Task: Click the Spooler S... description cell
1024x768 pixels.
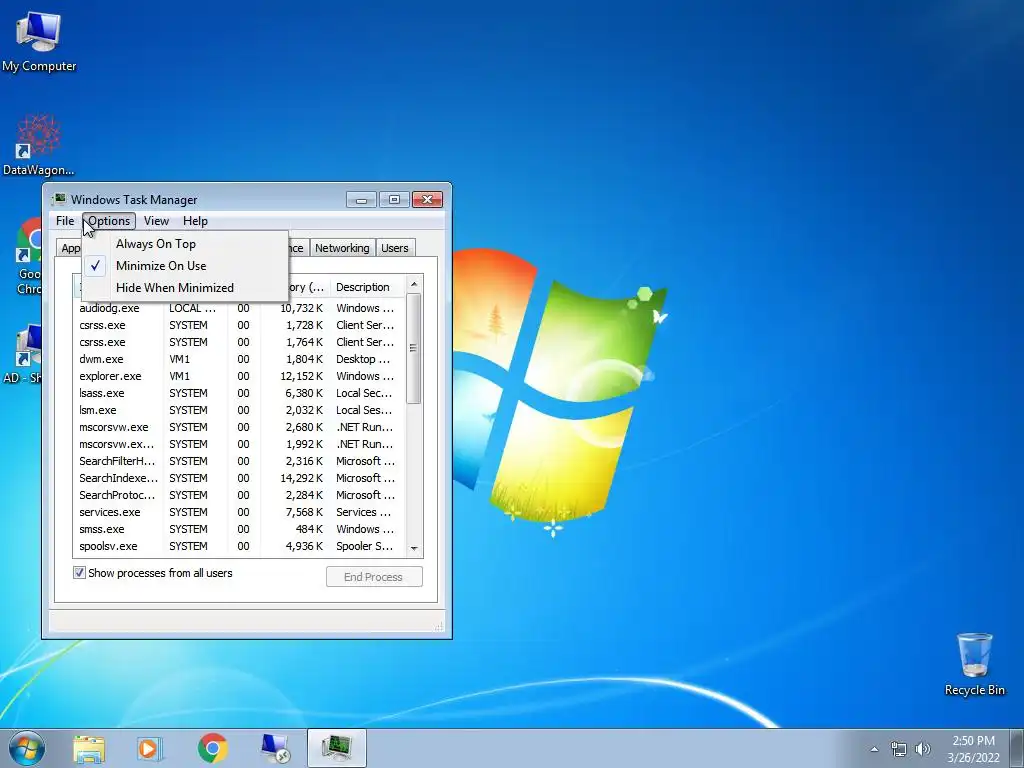Action: (364, 545)
